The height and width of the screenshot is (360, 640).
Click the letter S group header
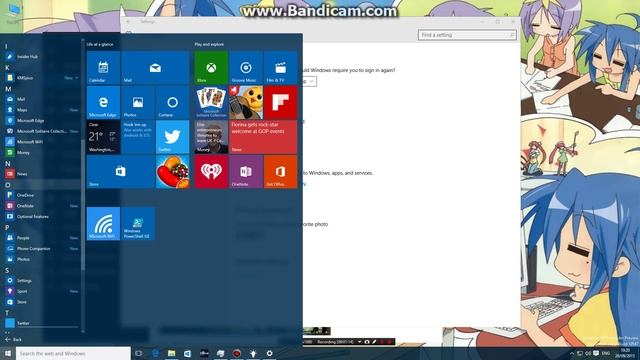click(7, 270)
